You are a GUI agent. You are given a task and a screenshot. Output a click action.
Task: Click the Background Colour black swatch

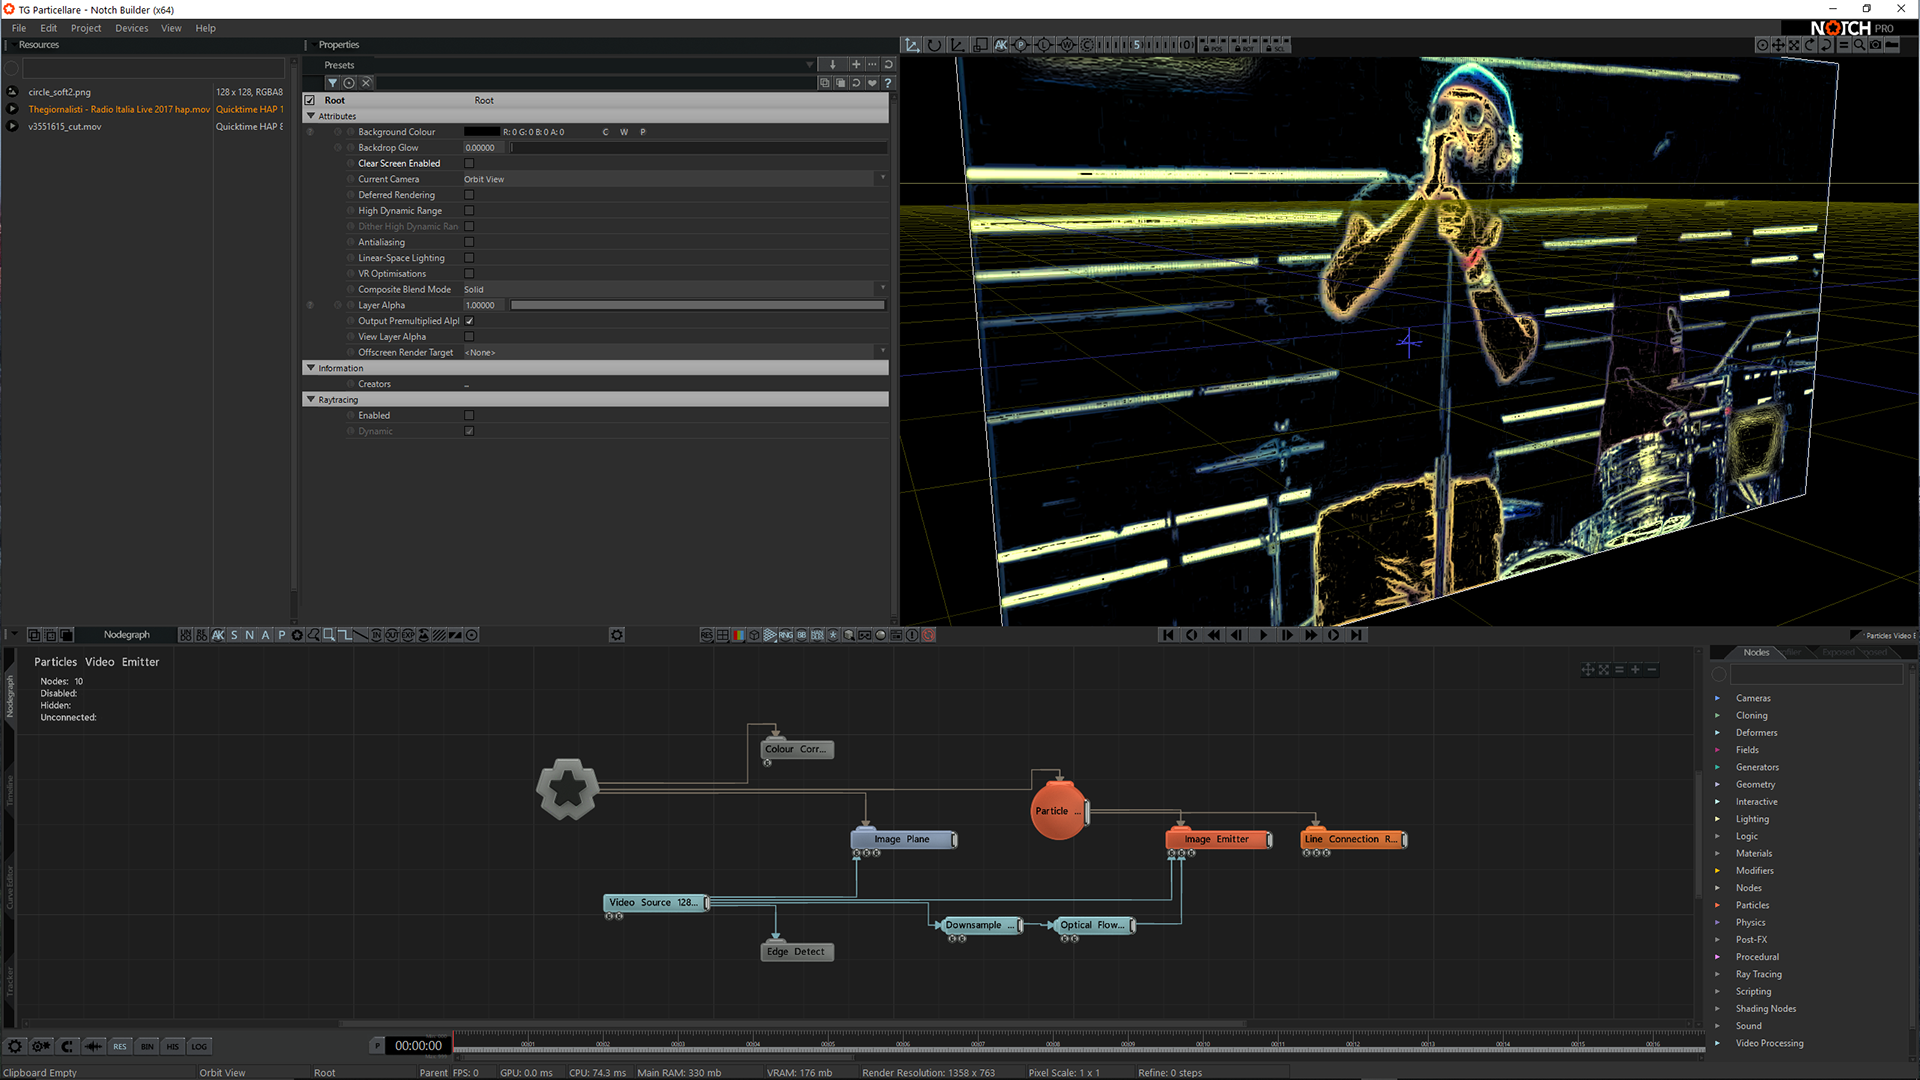point(481,132)
